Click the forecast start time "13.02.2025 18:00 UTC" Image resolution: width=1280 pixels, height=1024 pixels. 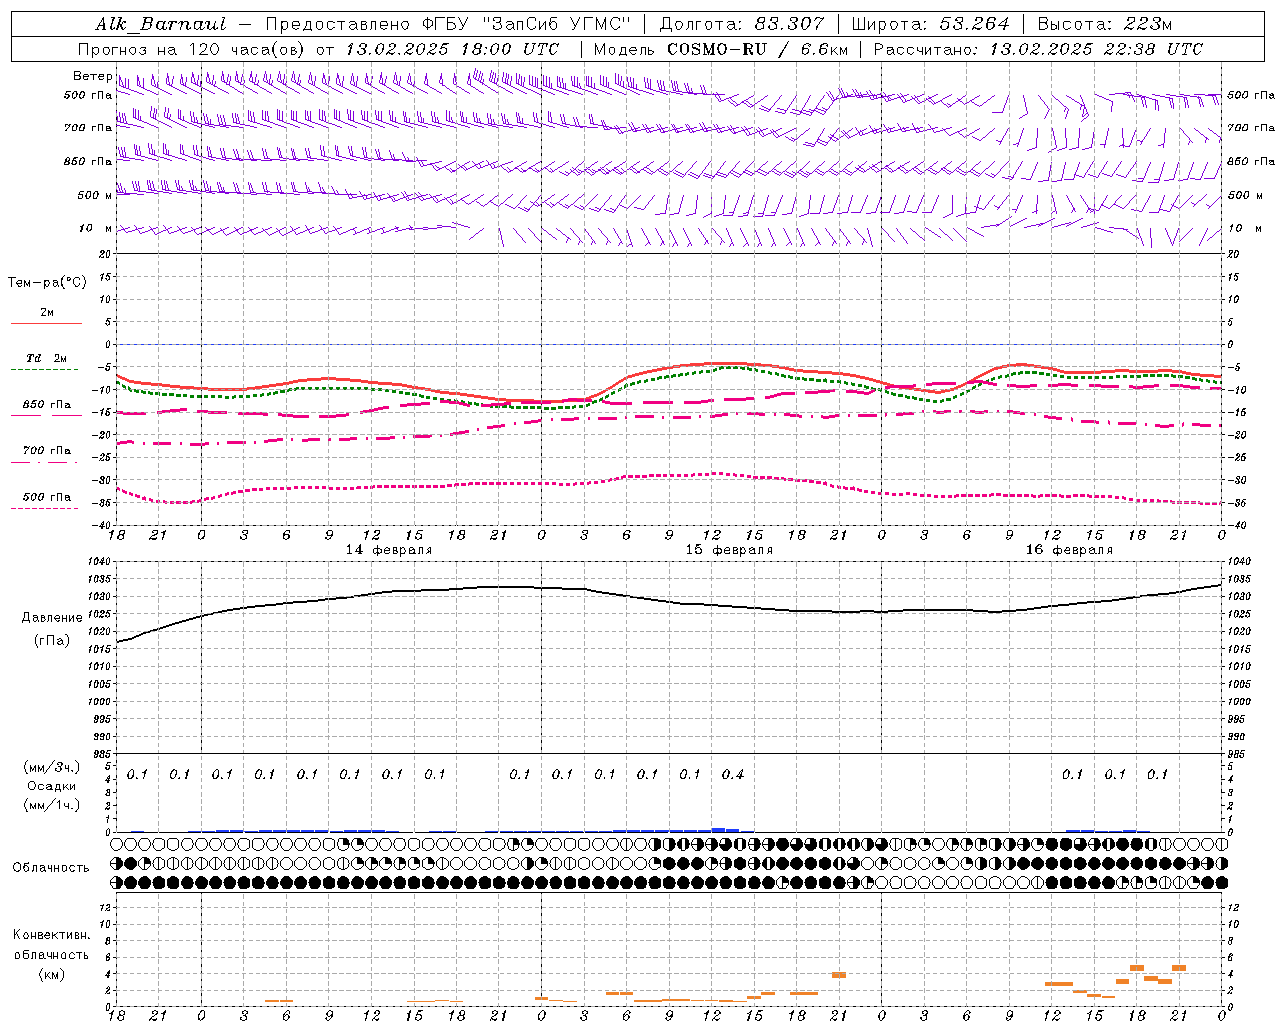pyautogui.click(x=452, y=49)
